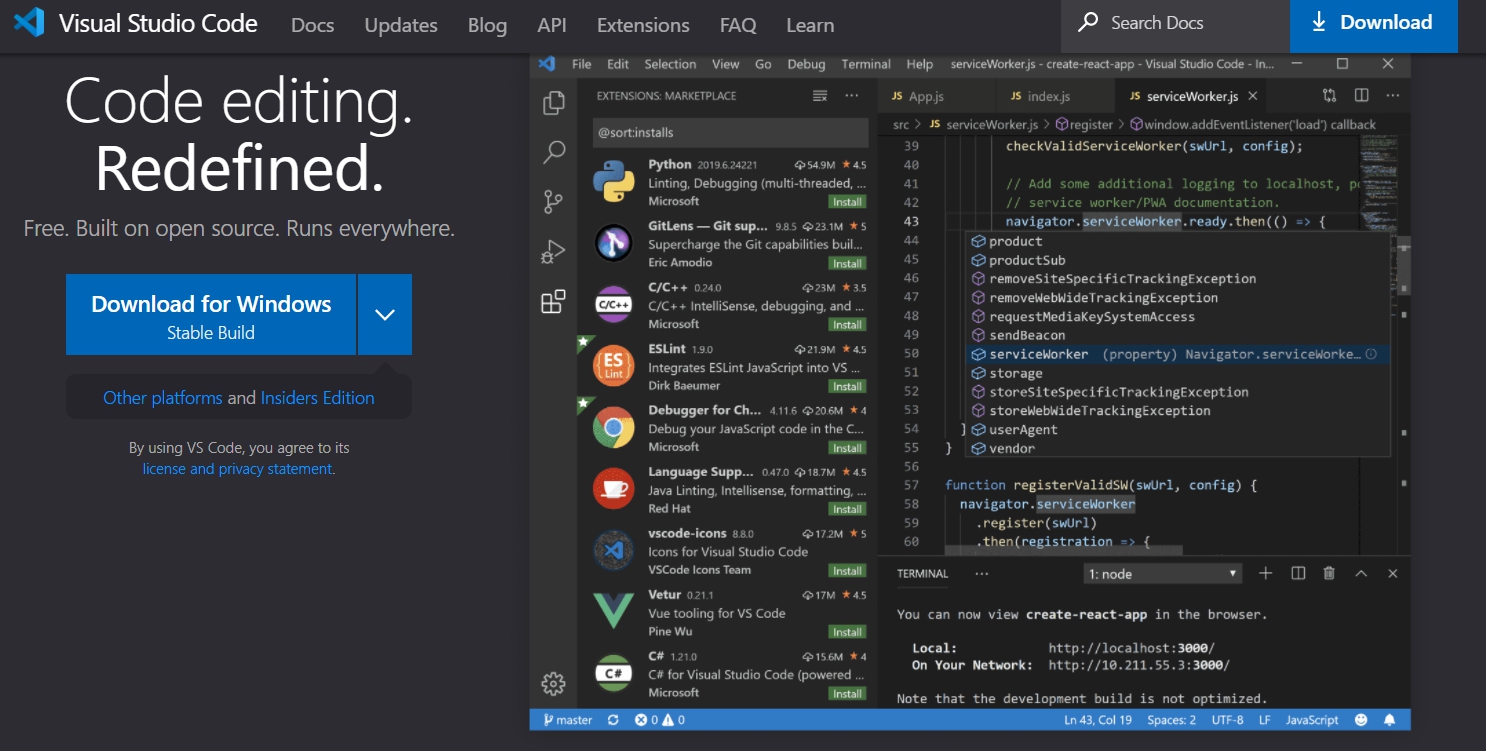Install the Python extension
The image size is (1486, 751).
(847, 202)
